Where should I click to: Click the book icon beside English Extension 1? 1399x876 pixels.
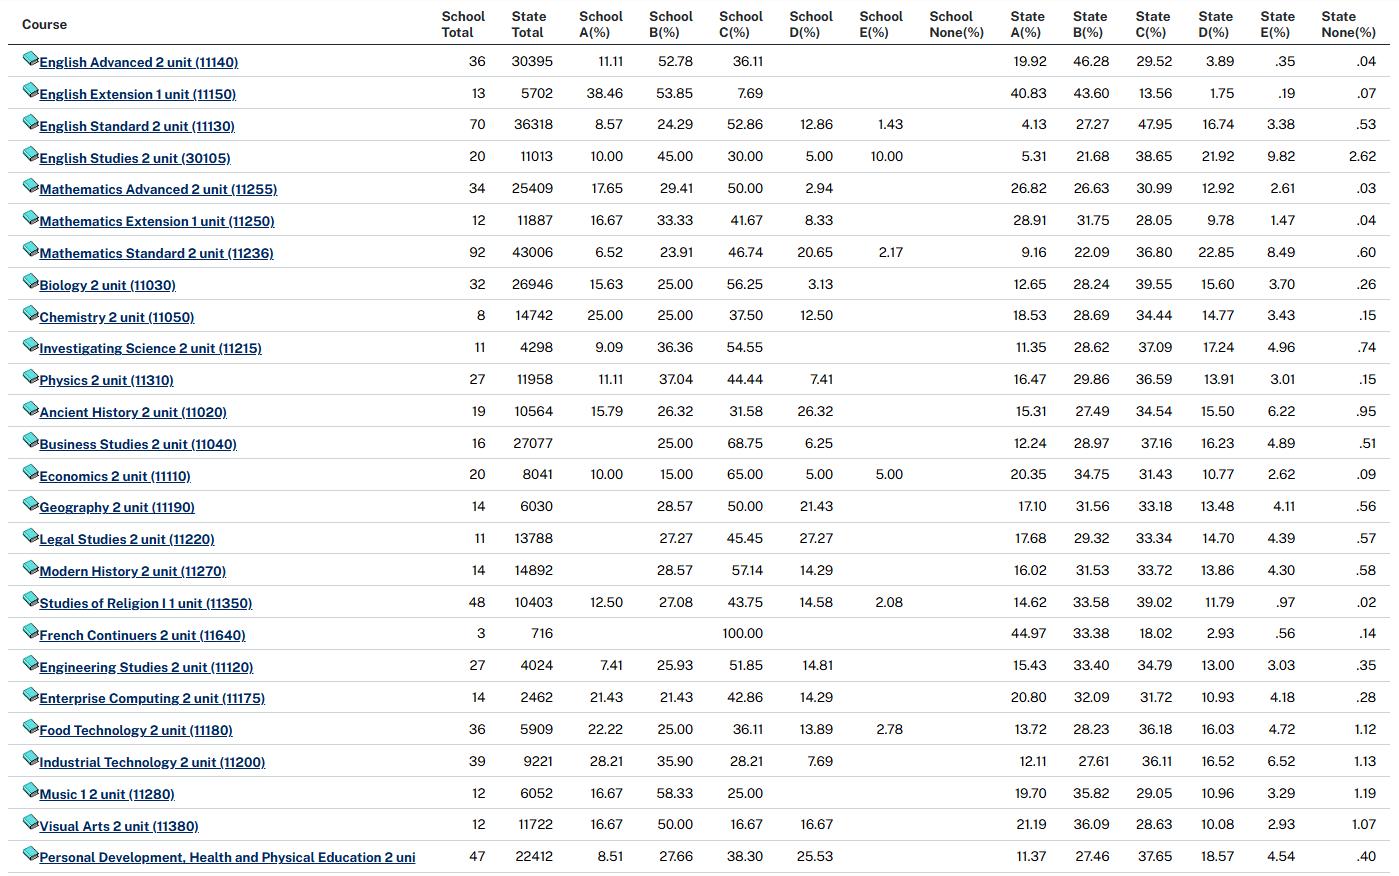(30, 92)
